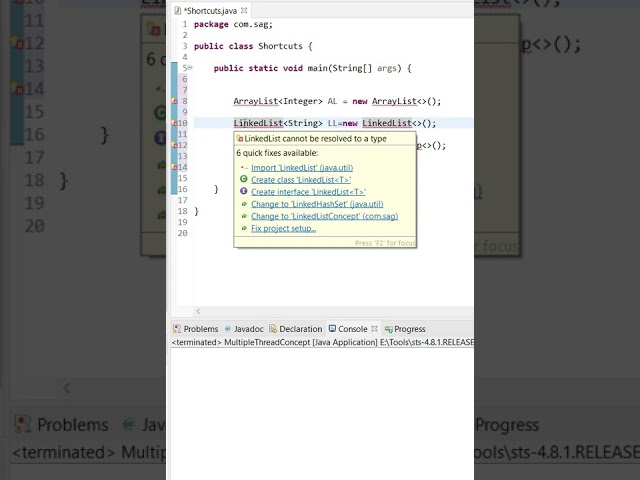Click the error icon in the tooltip header

[x=240, y=138]
